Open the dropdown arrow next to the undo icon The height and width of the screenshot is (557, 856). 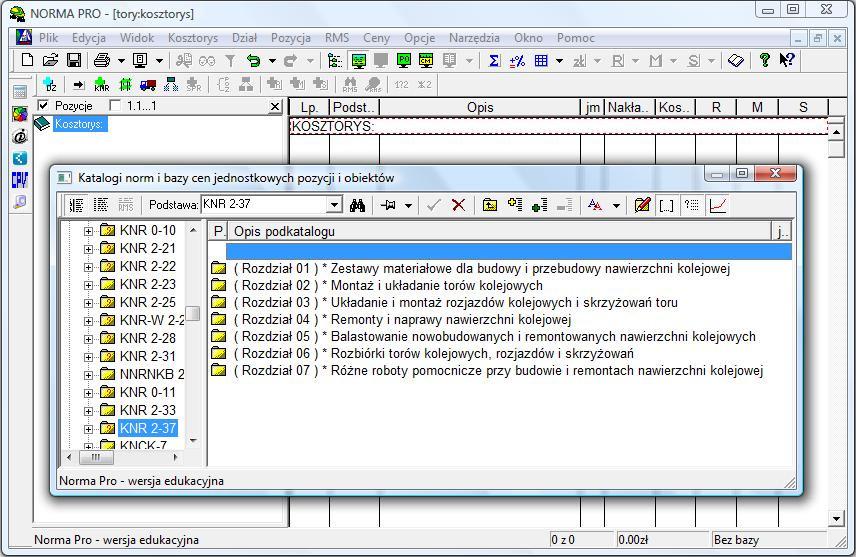(272, 61)
